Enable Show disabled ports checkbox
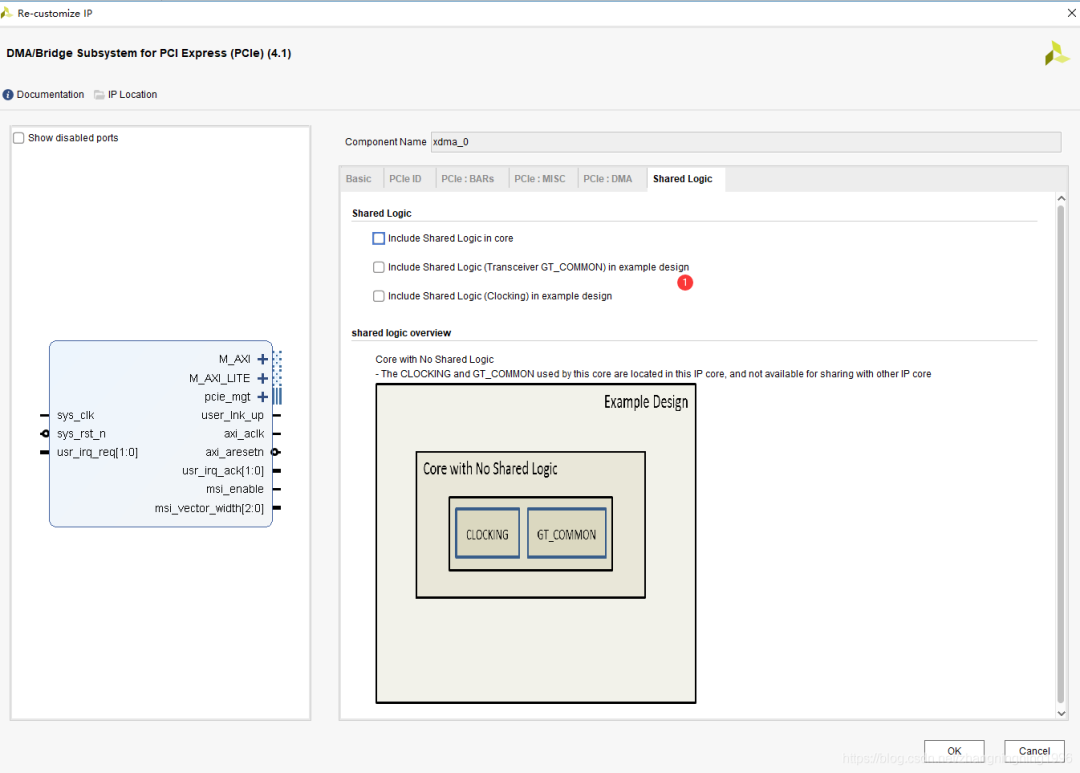Image resolution: width=1080 pixels, height=773 pixels. [19, 138]
